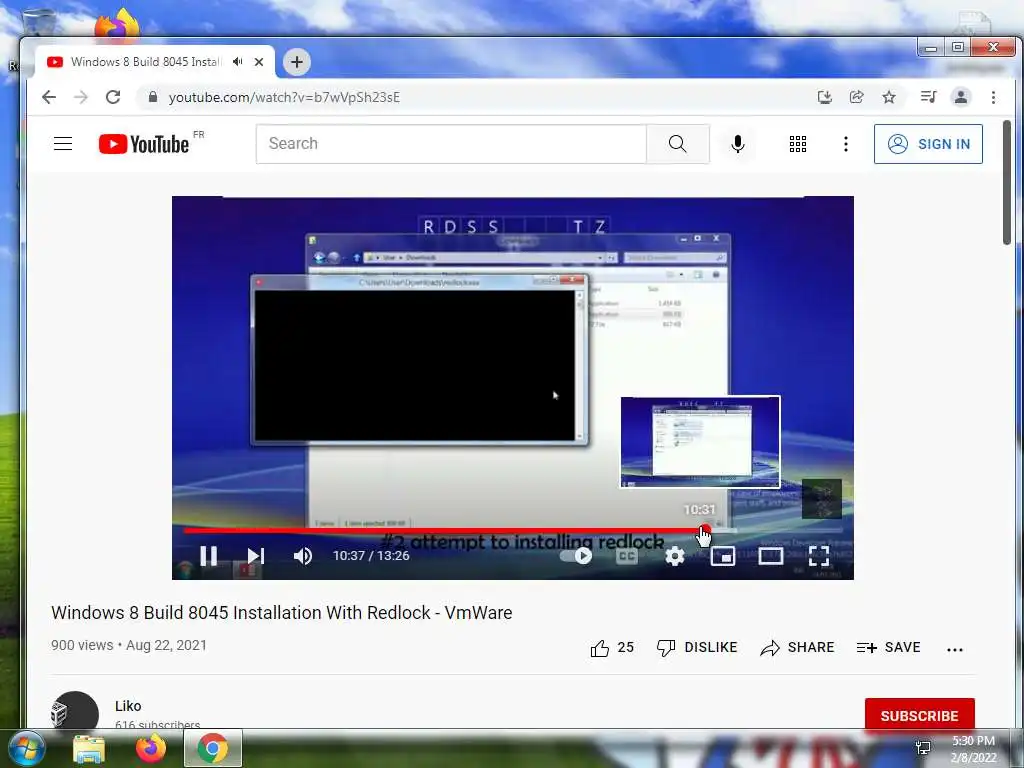This screenshot has width=1024, height=768.
Task: Click the share page icon in address bar
Action: pyautogui.click(x=857, y=97)
